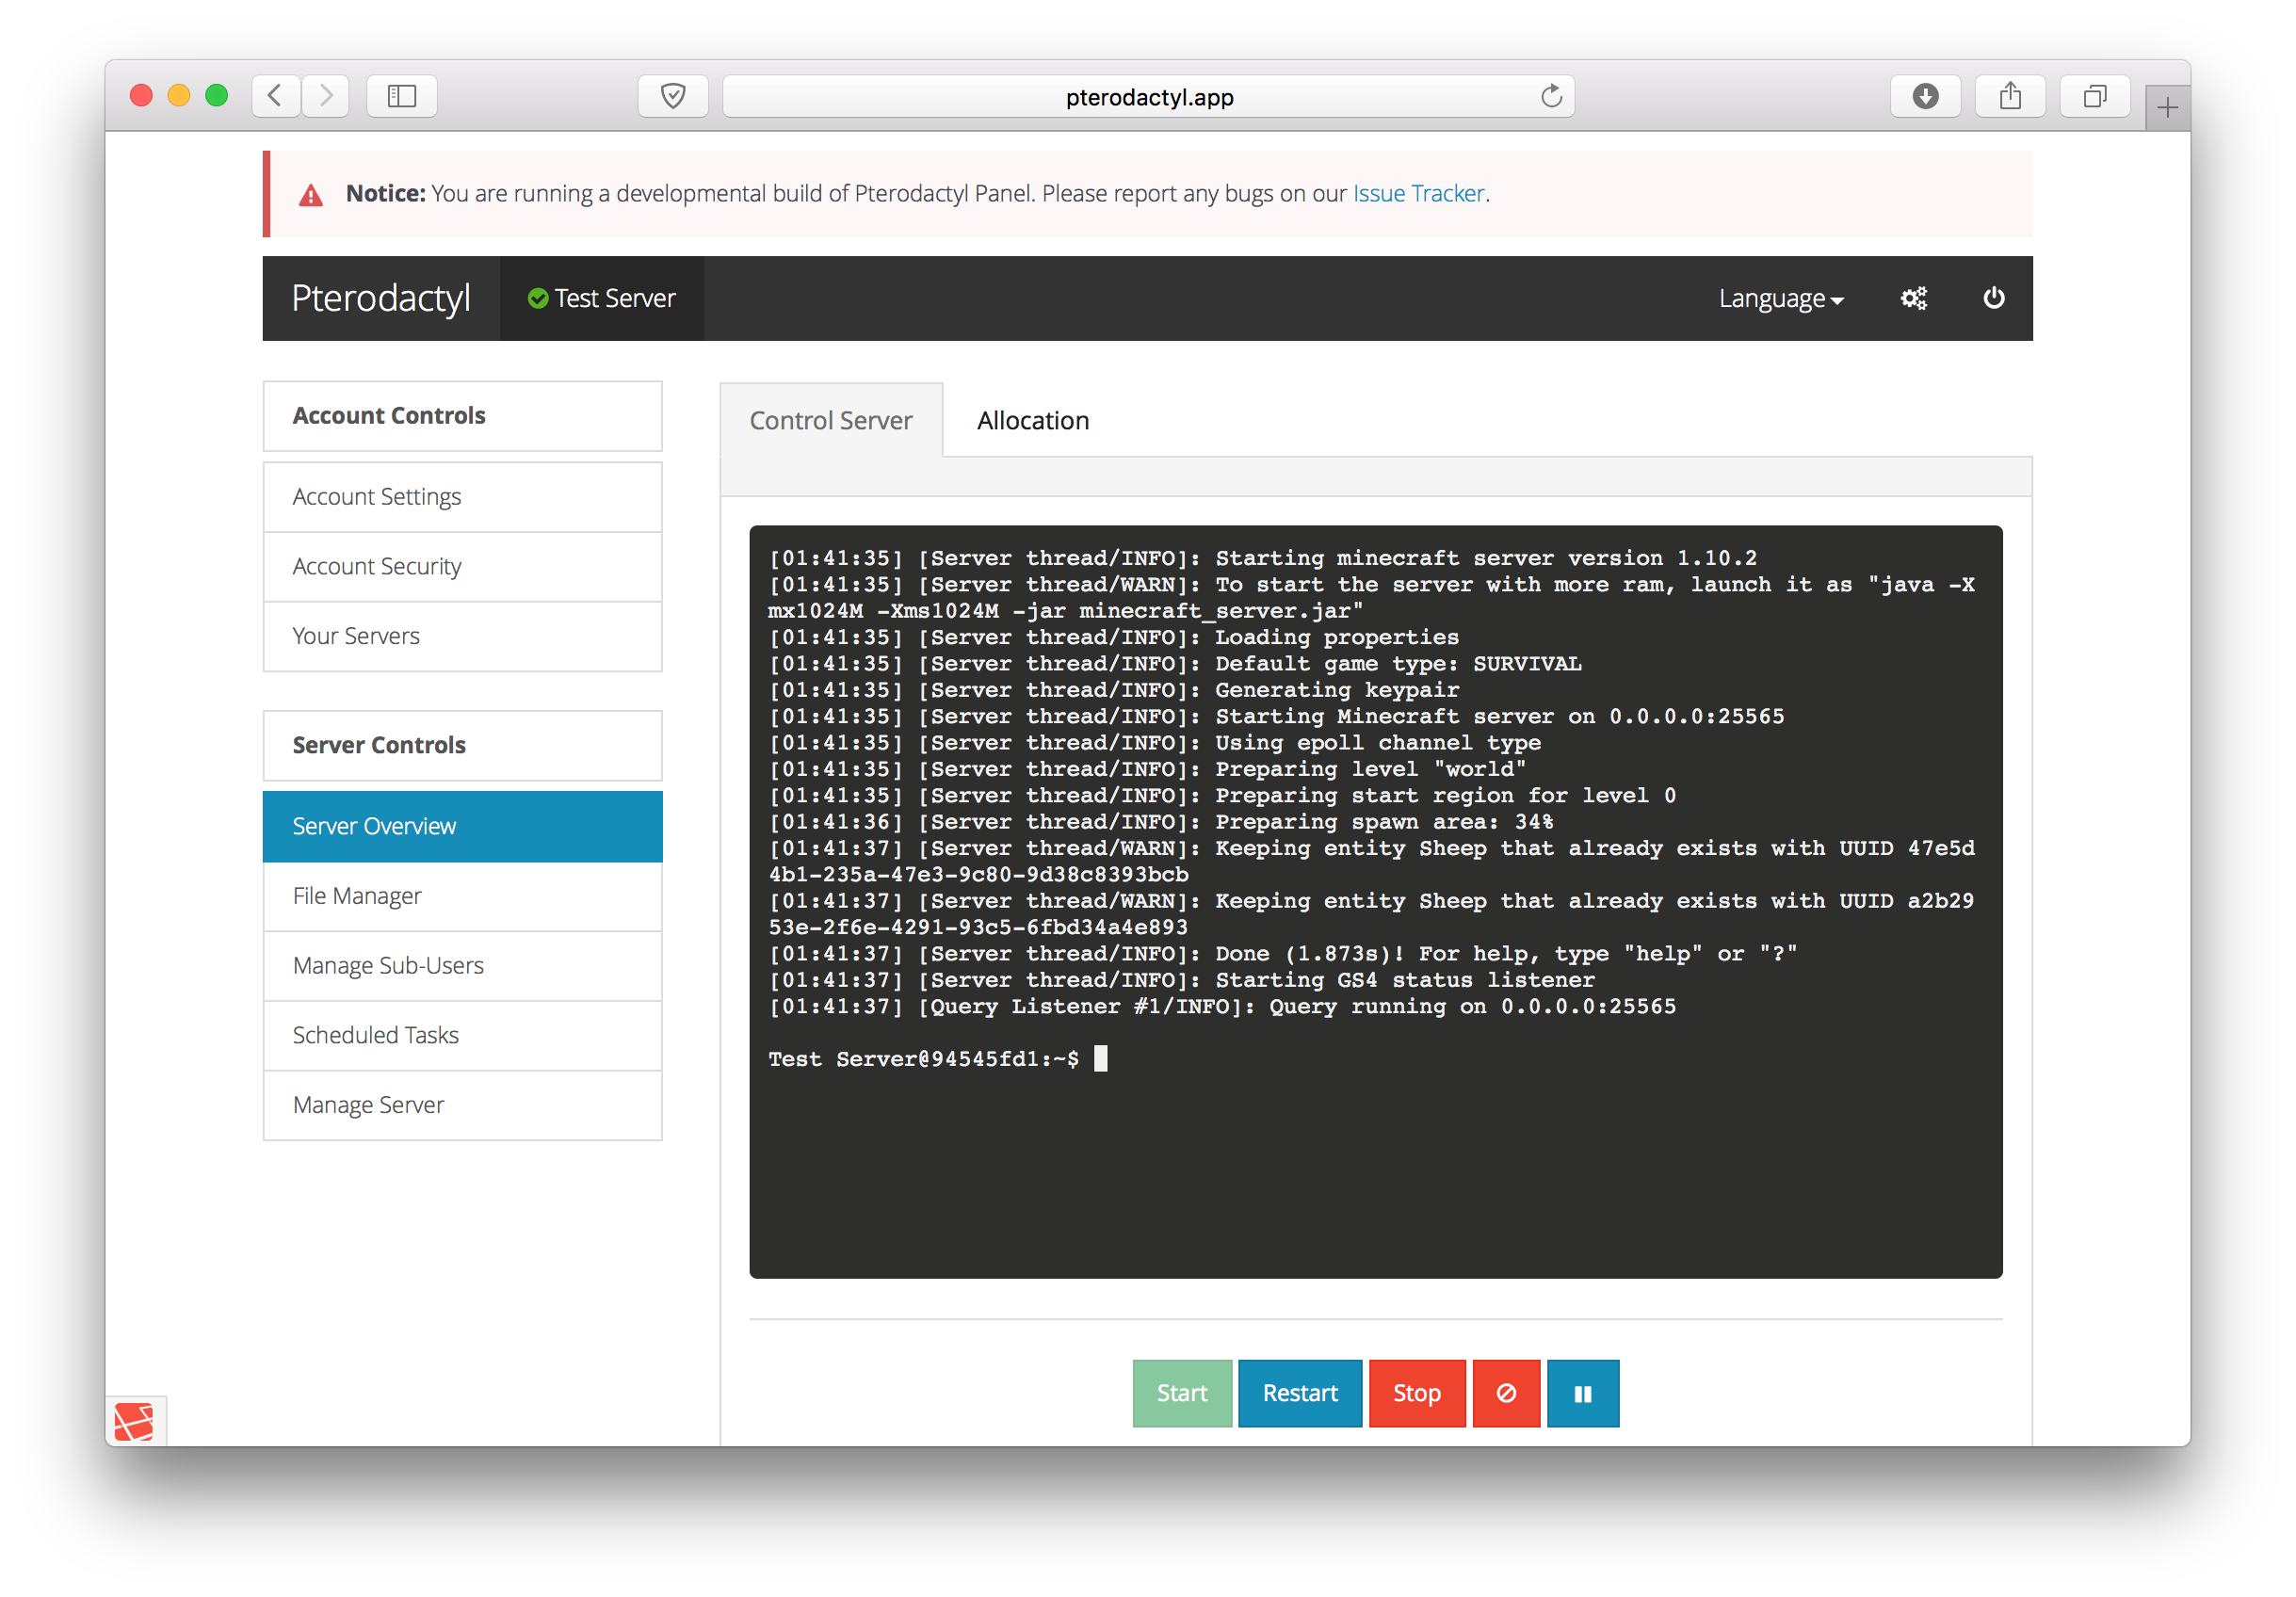Open File Manager in sidebar
2296x1597 pixels.
[x=357, y=895]
